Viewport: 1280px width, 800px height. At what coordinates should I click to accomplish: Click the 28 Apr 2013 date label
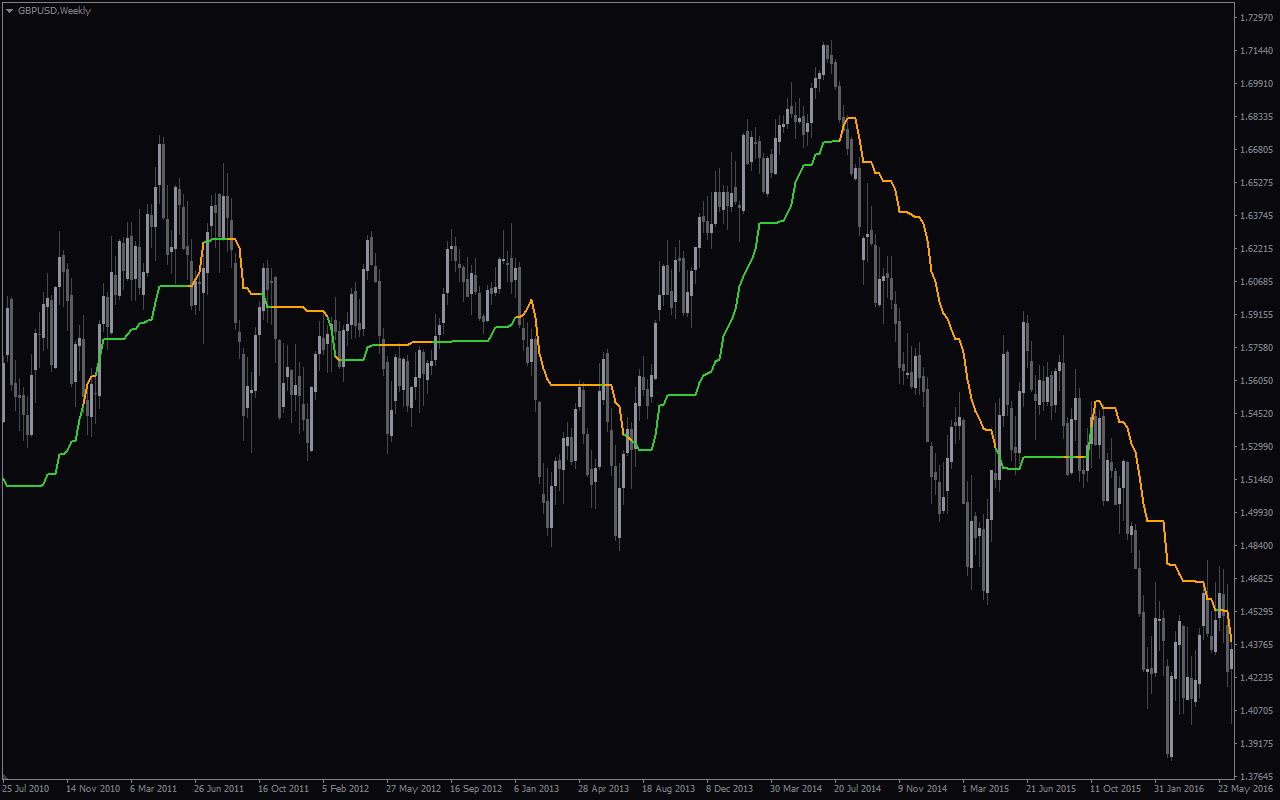tap(604, 789)
